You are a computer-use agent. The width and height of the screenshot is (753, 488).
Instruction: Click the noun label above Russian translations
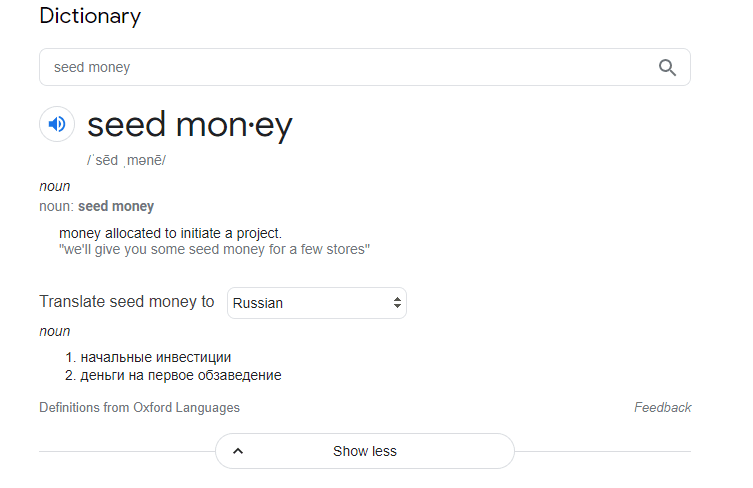pyautogui.click(x=54, y=331)
